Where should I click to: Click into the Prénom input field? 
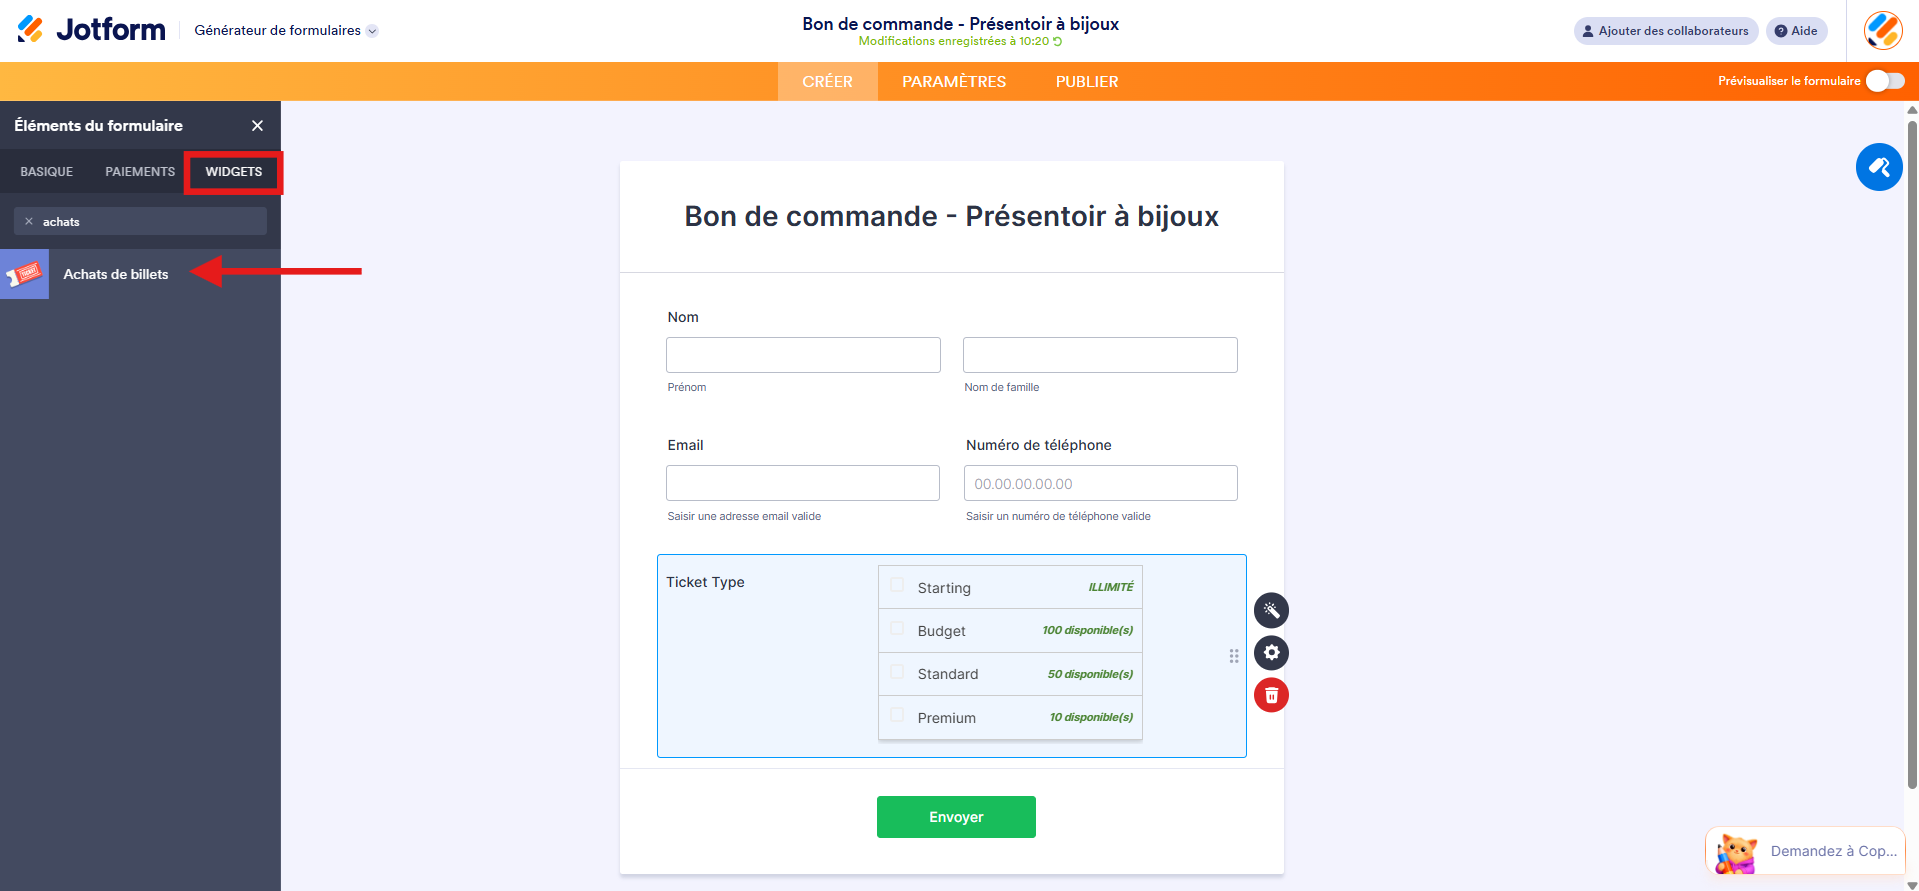[x=803, y=355]
